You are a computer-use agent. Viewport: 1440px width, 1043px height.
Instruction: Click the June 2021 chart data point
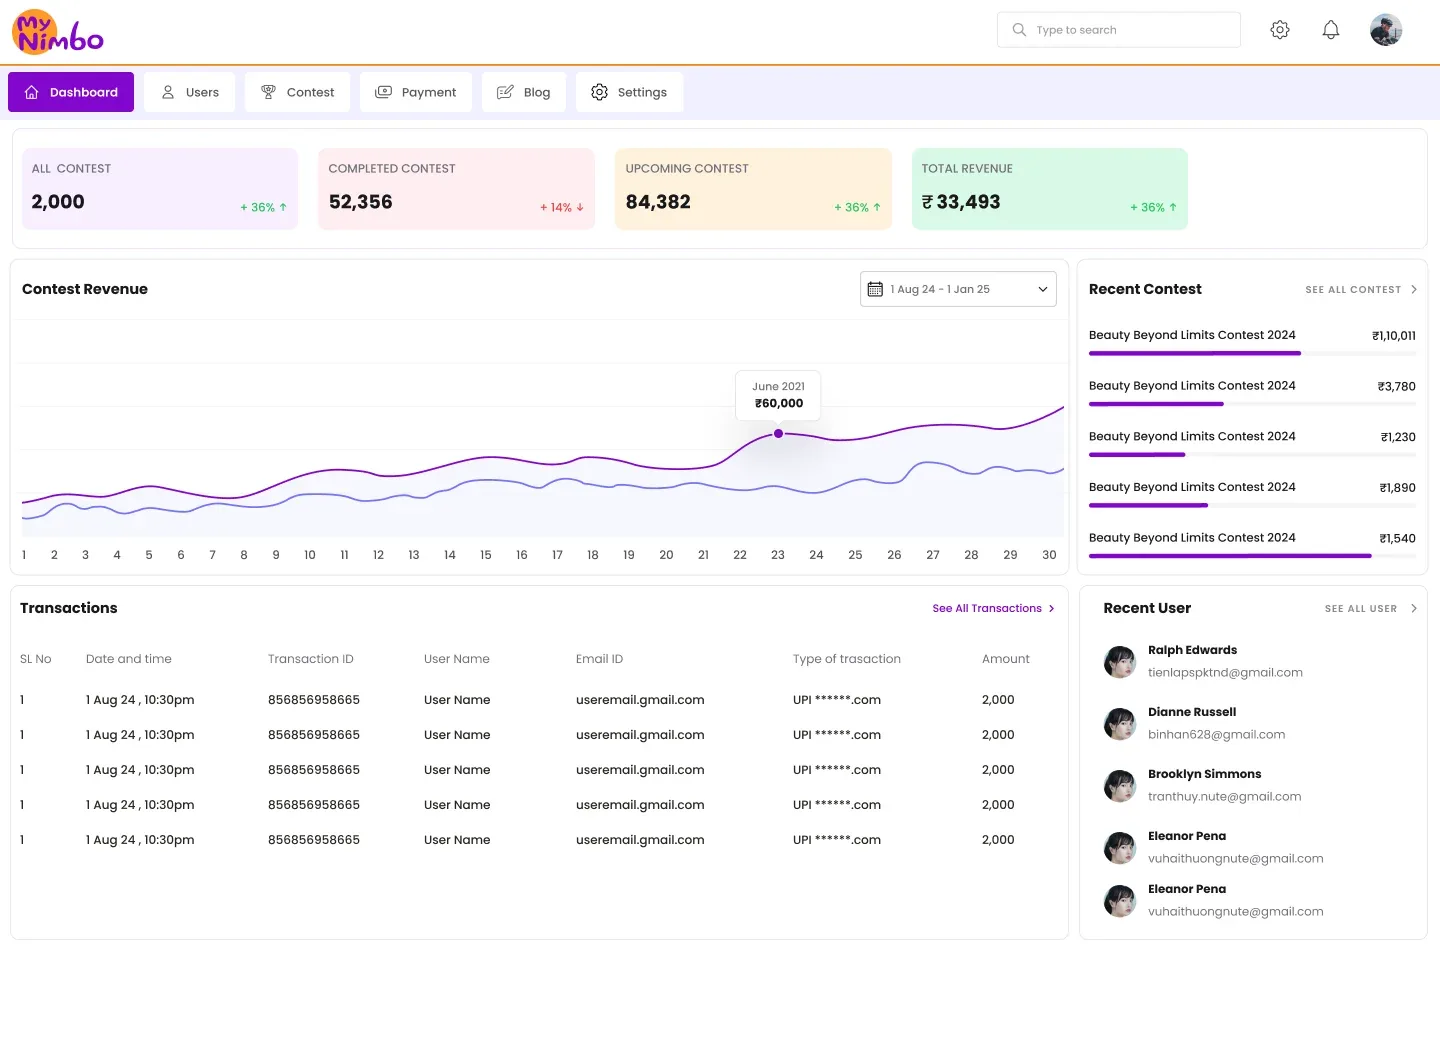778,434
